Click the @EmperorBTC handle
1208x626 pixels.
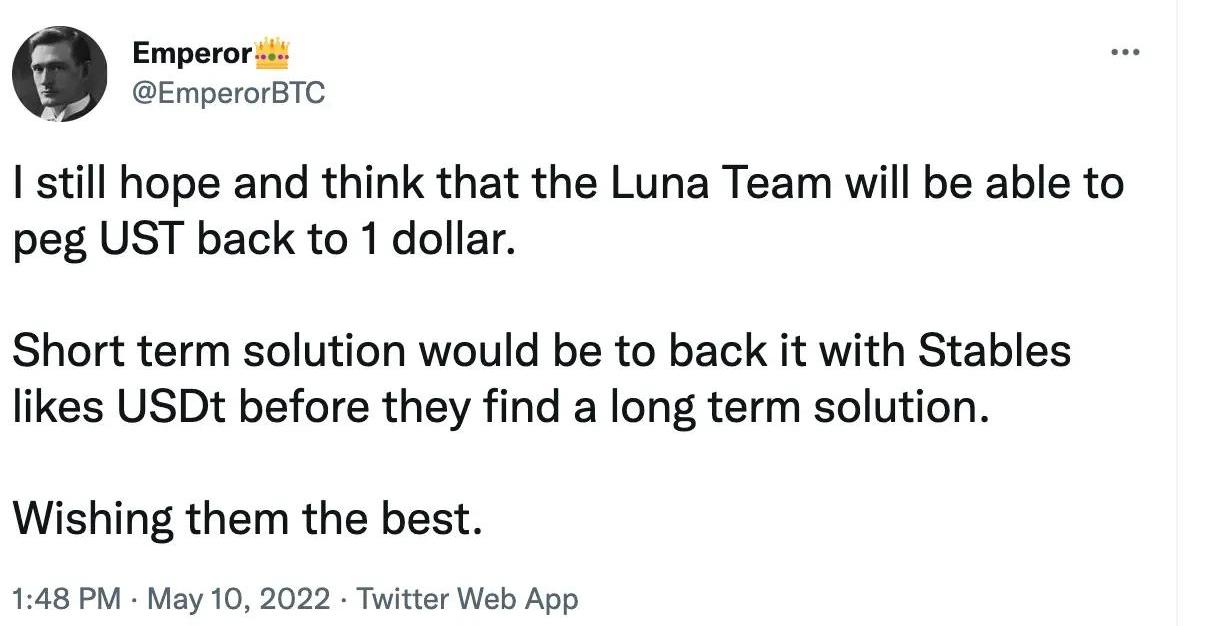click(229, 93)
